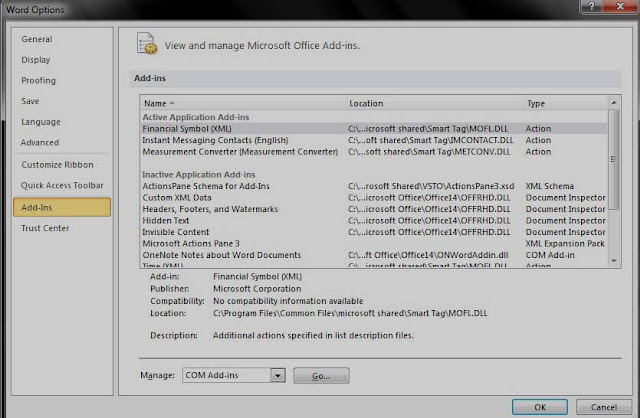The image size is (640, 418).
Task: Open the Manage COM Add-ins dropdown
Action: pos(278,375)
